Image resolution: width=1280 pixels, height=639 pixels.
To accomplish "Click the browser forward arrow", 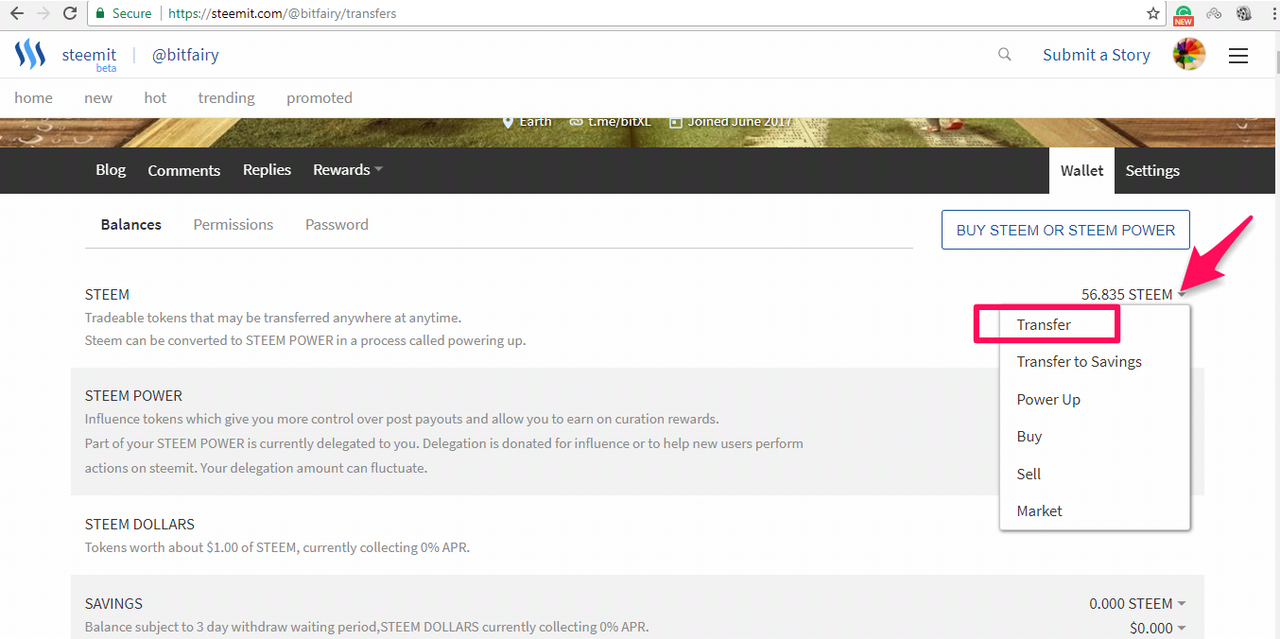I will (x=43, y=14).
